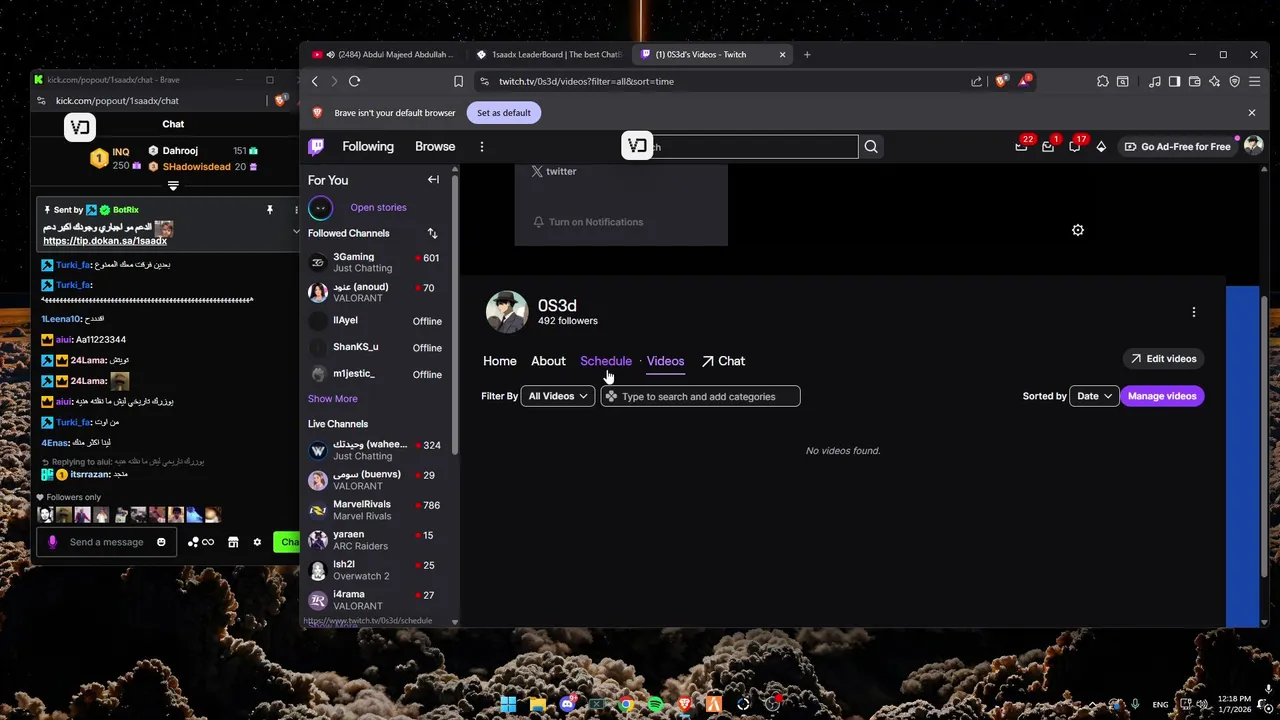
Task: Open Brave VPN shield icon
Action: point(1234,81)
